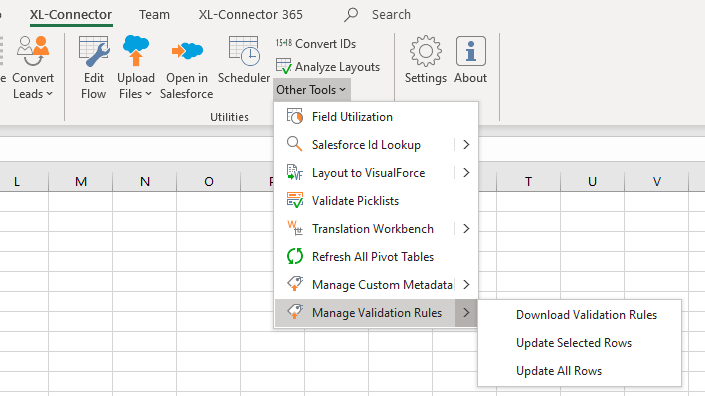705x396 pixels.
Task: Open the Scheduler calendar icon
Action: click(244, 52)
